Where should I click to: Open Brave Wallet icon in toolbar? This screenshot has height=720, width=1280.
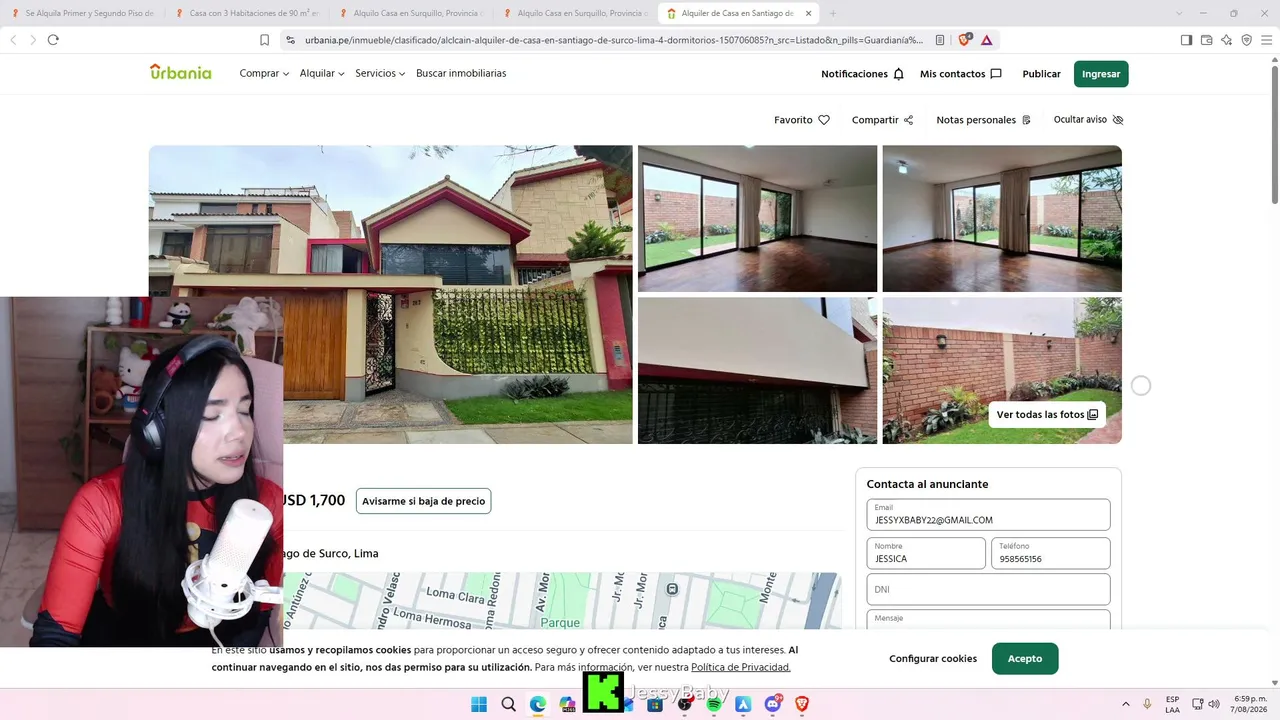[1206, 40]
